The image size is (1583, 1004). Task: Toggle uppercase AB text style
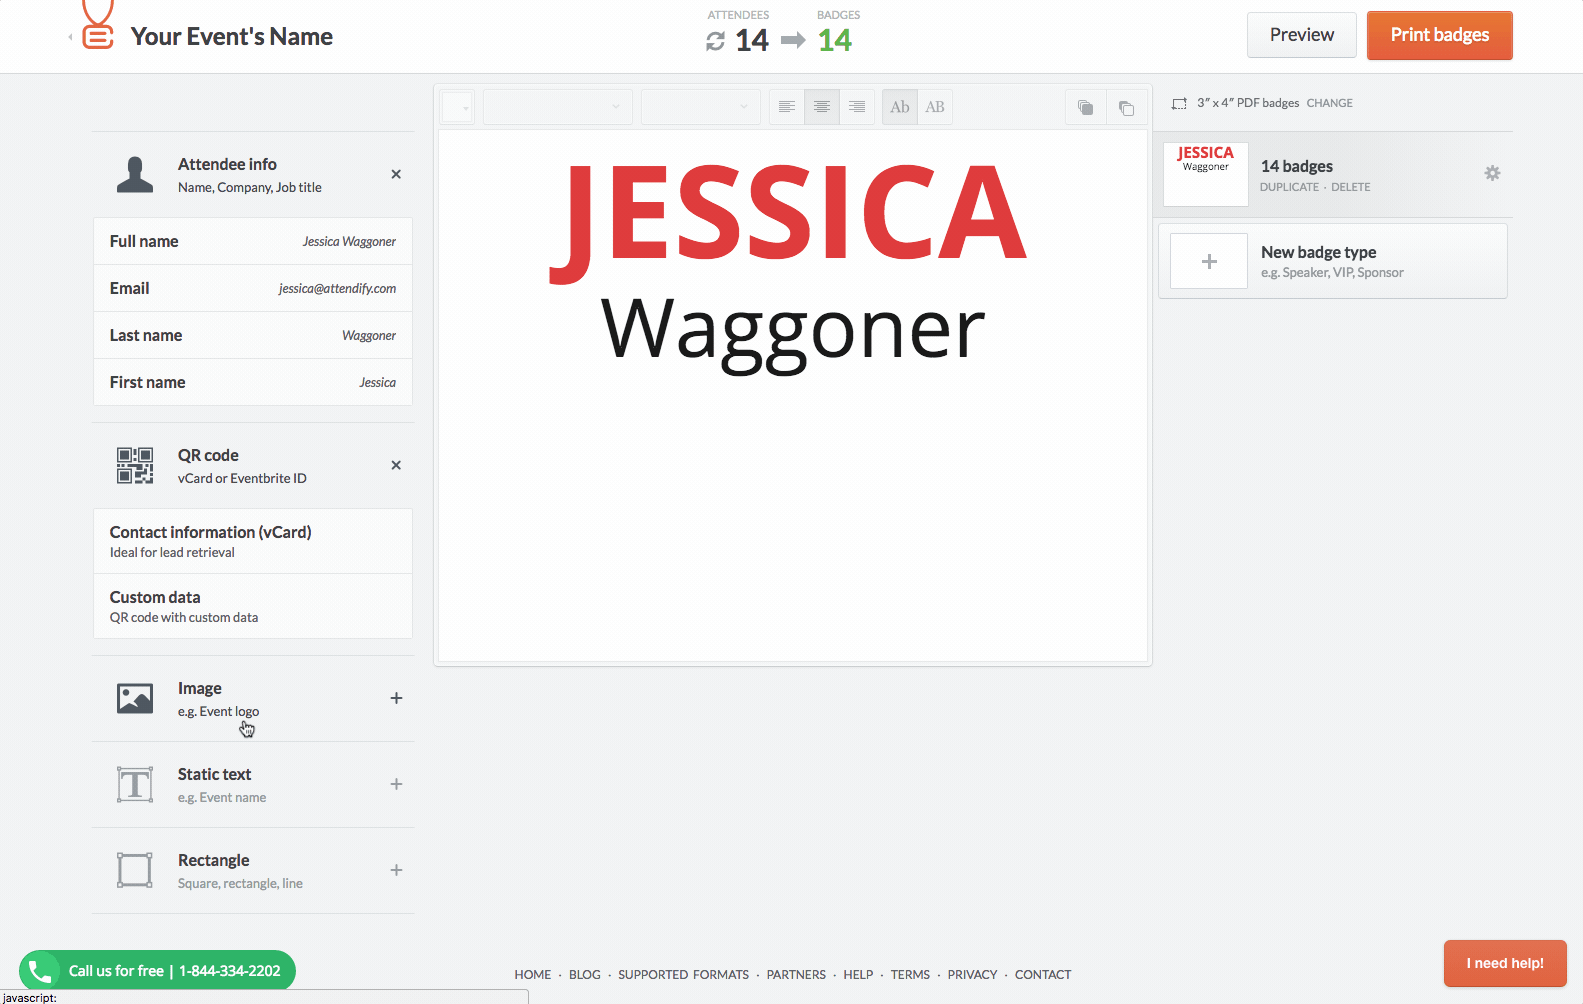coord(935,107)
